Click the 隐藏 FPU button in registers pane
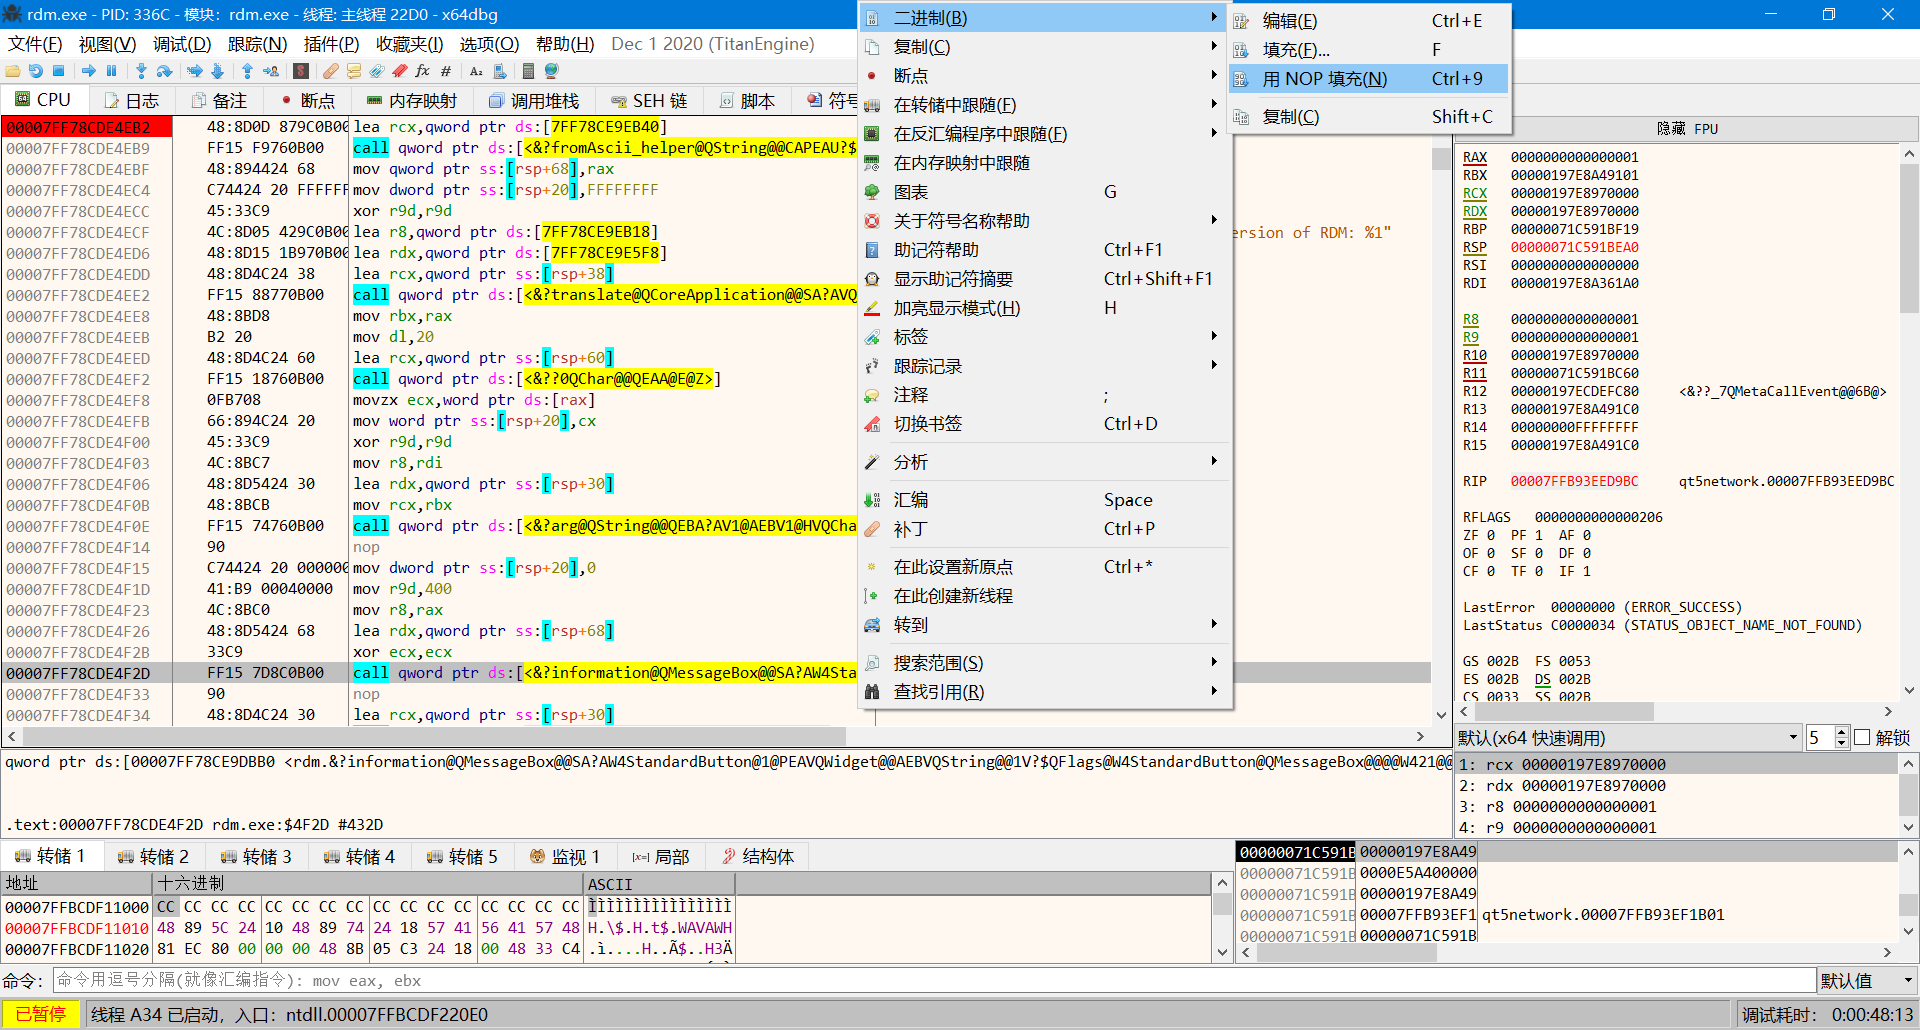The height and width of the screenshot is (1030, 1920). 1687,128
